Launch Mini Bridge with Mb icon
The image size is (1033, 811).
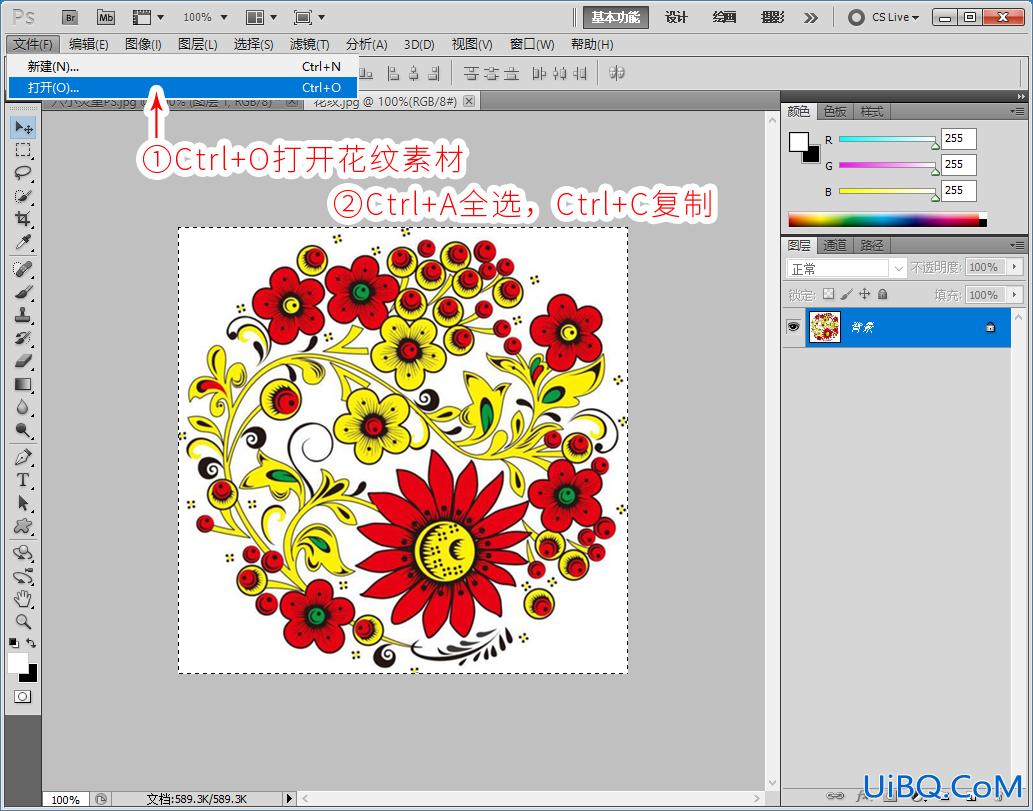click(x=105, y=17)
